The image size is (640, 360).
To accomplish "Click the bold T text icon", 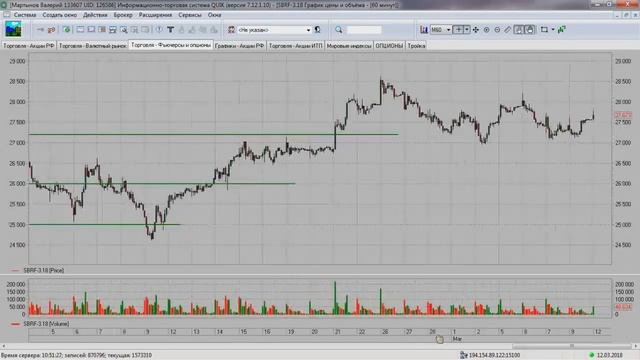I will point(171,30).
